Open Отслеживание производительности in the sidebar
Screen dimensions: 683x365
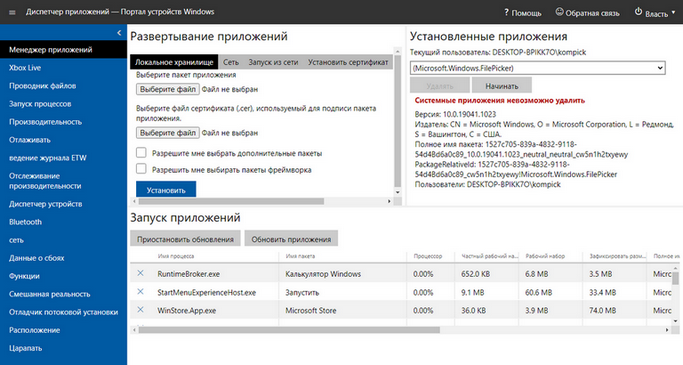coord(63,181)
